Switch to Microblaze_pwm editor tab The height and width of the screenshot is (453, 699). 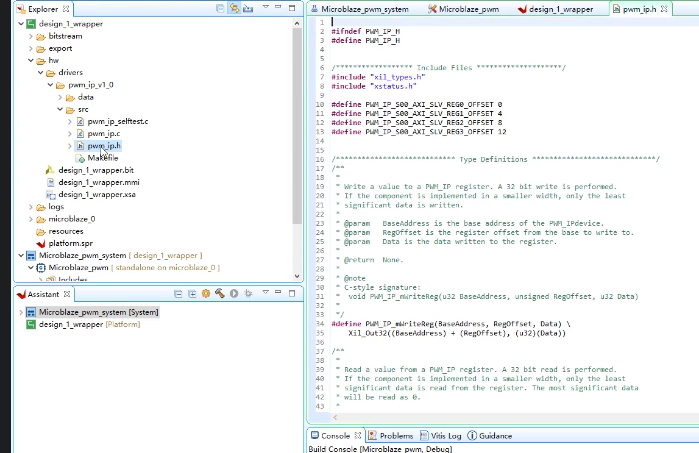464,9
